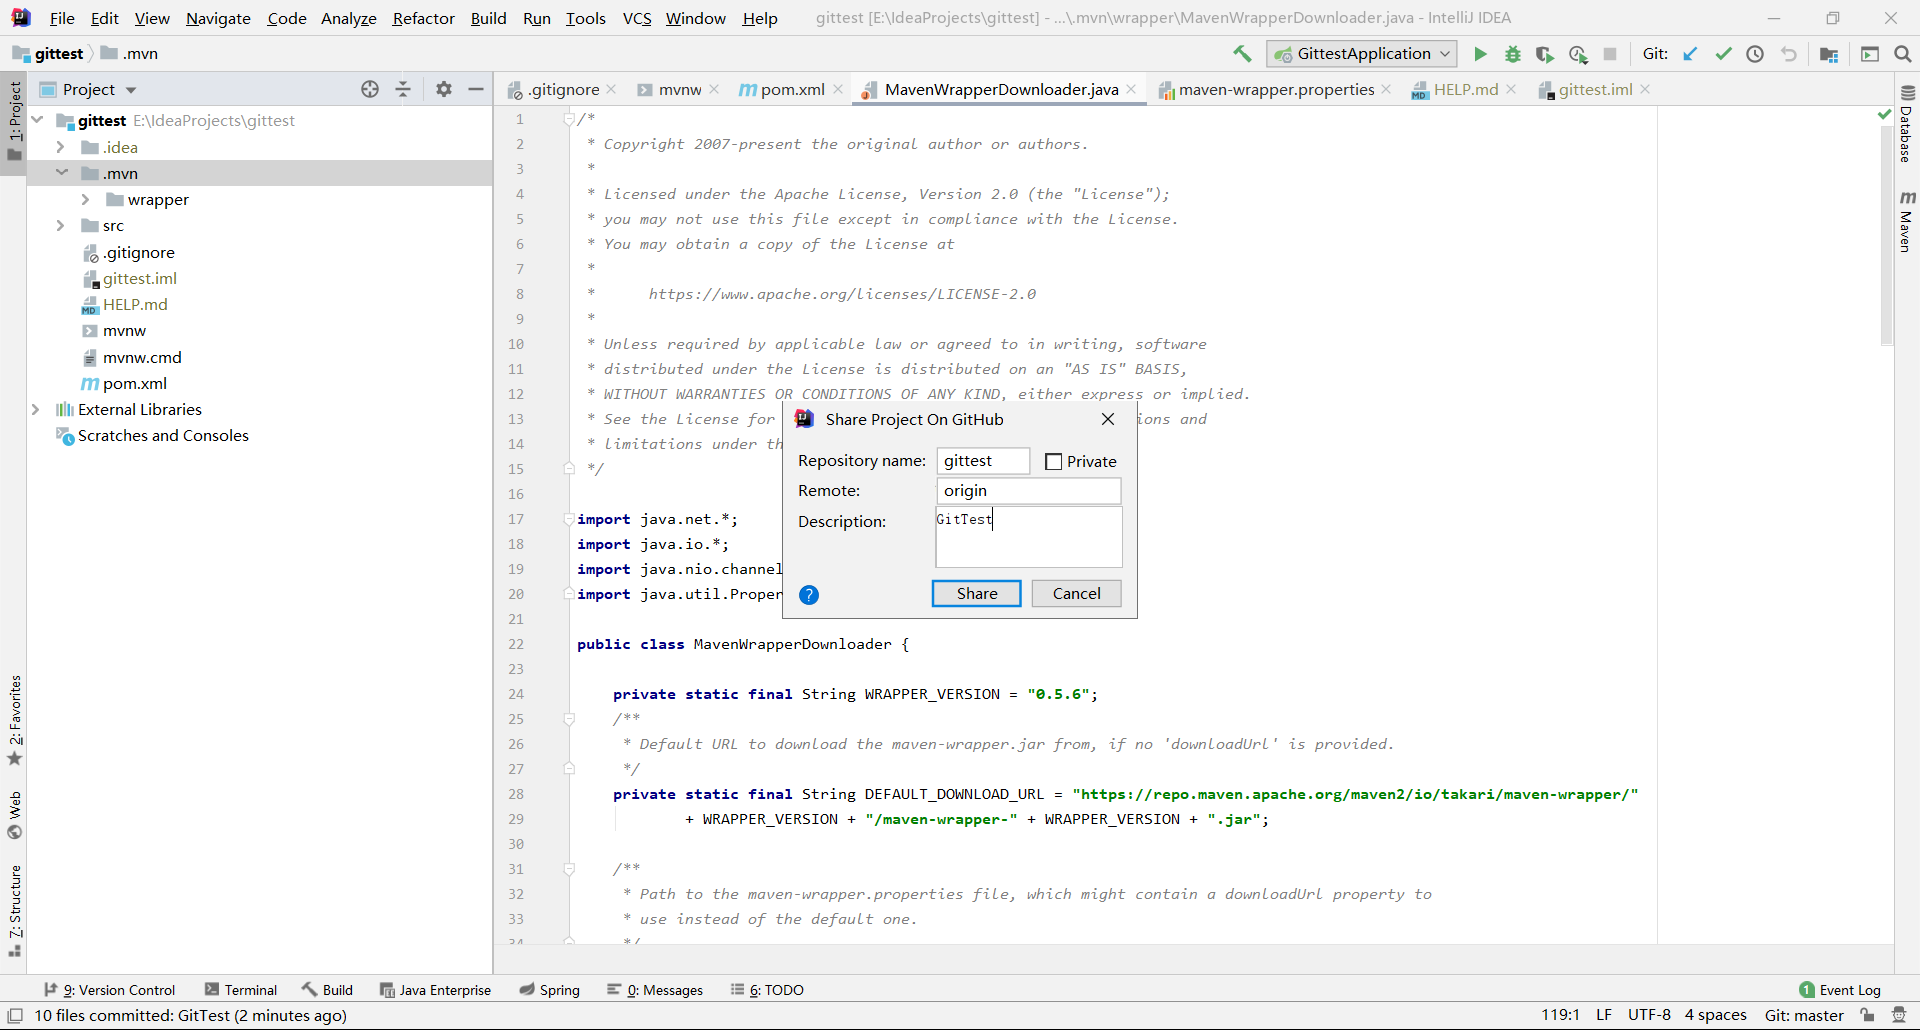Hide the Project panel with minus icon
The height and width of the screenshot is (1030, 1920).
(476, 89)
